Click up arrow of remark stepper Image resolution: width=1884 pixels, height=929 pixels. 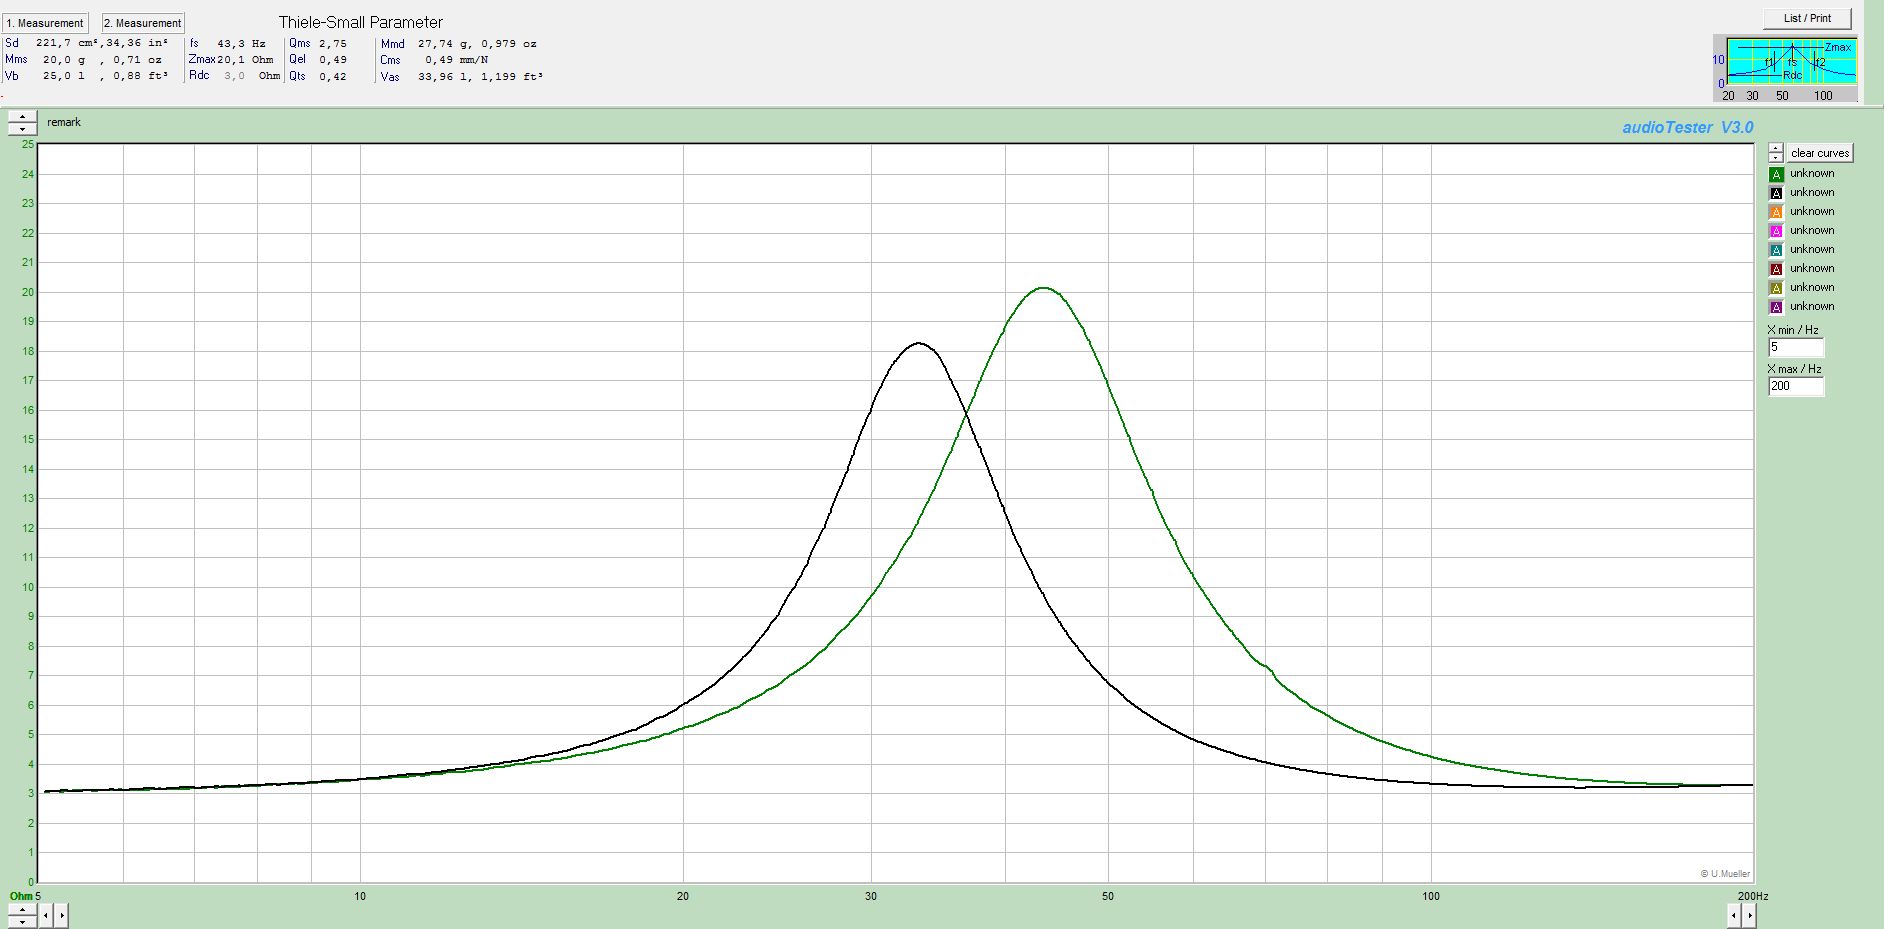tap(22, 117)
